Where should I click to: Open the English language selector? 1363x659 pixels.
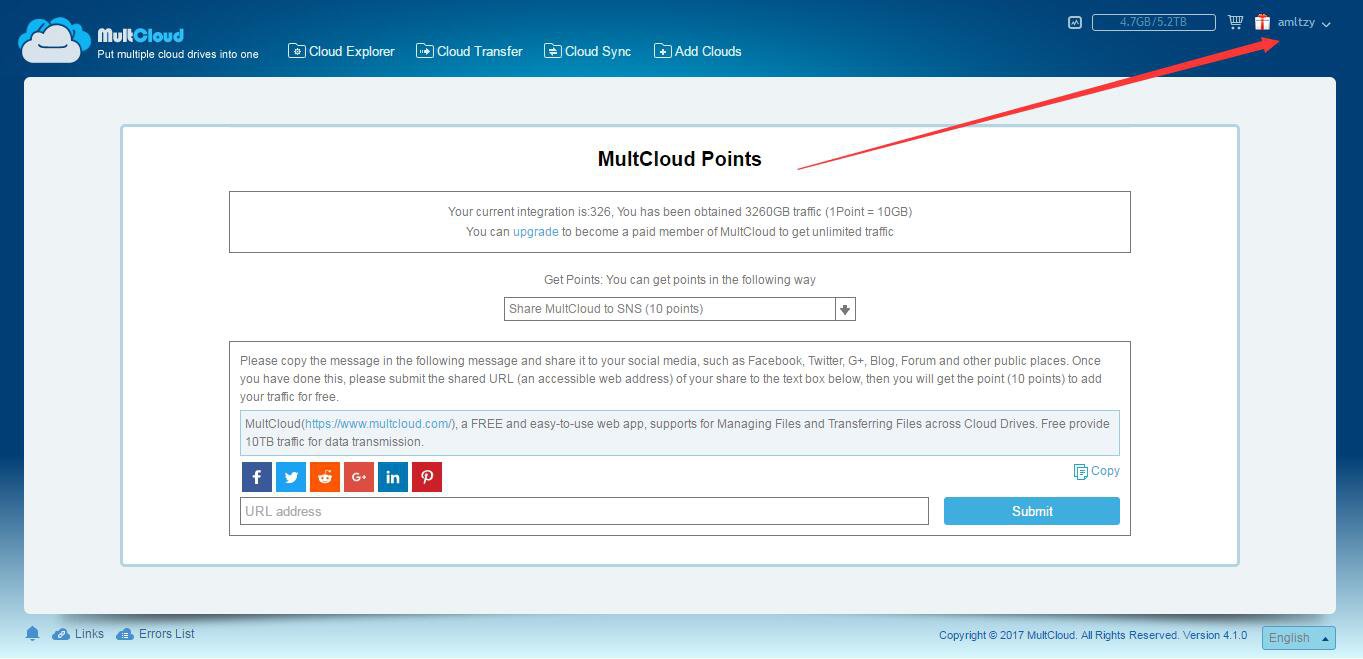(x=1298, y=638)
